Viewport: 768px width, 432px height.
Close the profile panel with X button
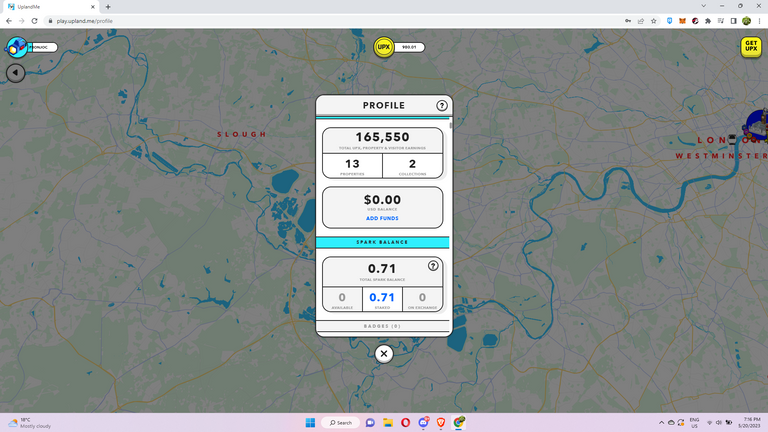(x=384, y=354)
